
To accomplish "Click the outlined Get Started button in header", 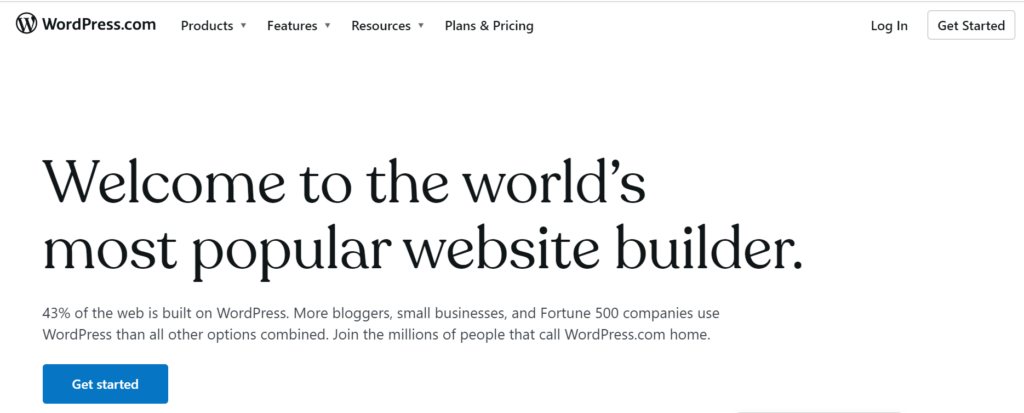I will pyautogui.click(x=971, y=25).
